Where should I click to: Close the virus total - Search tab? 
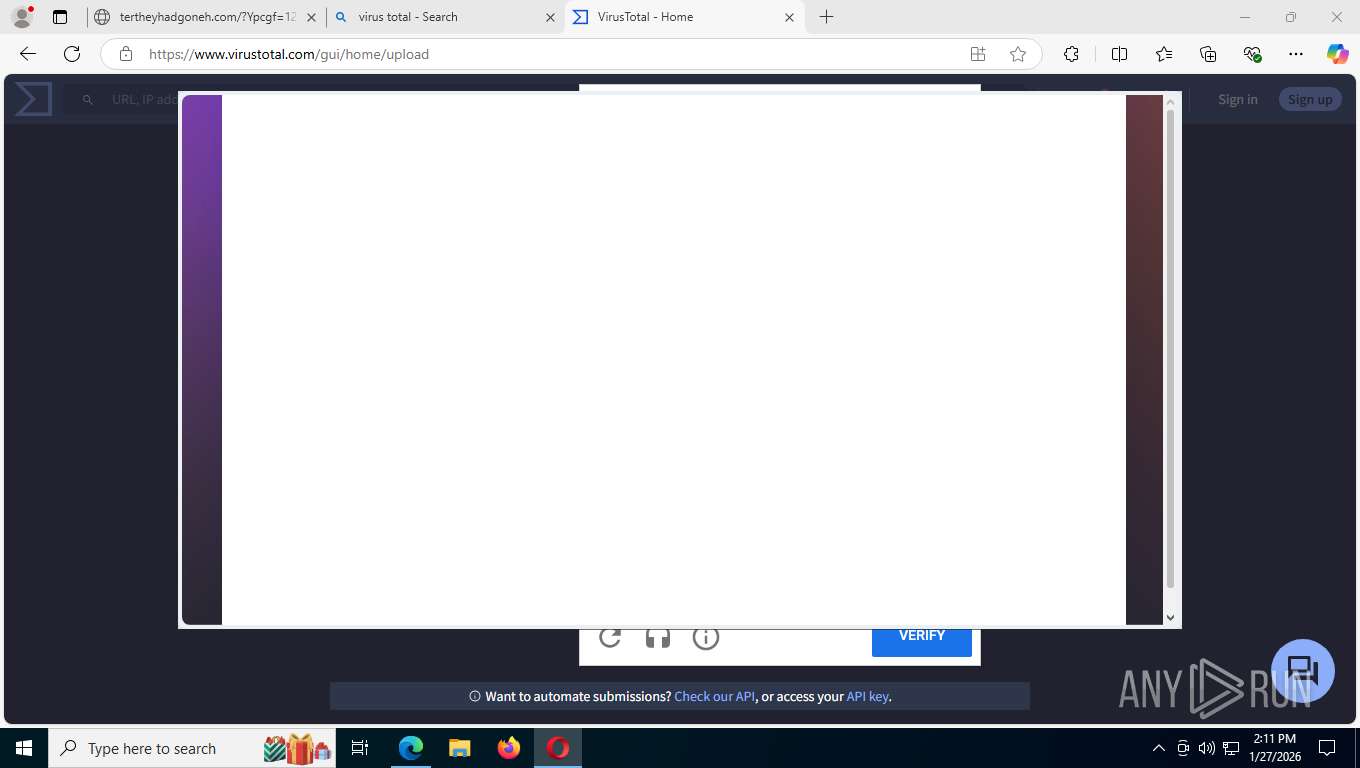550,17
